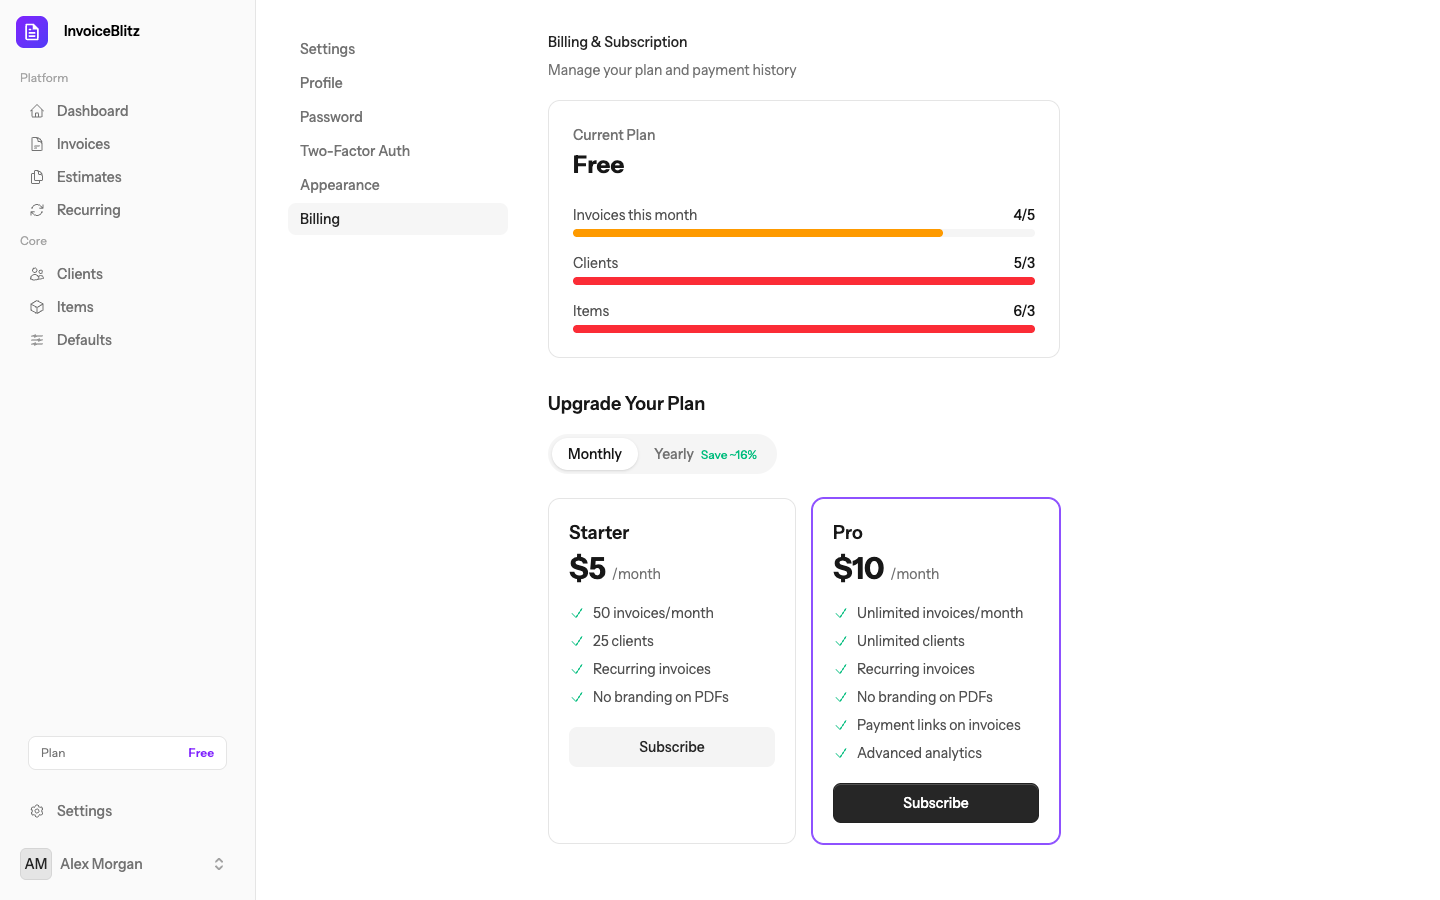Image resolution: width=1440 pixels, height=900 pixels.
Task: Open Settings via the gear icon
Action: [x=37, y=811]
